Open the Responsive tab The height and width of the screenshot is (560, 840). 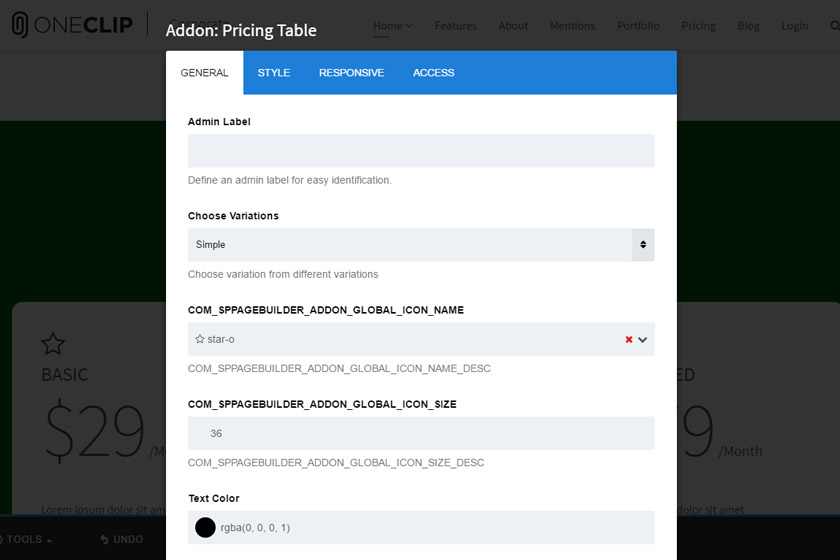pyautogui.click(x=351, y=73)
